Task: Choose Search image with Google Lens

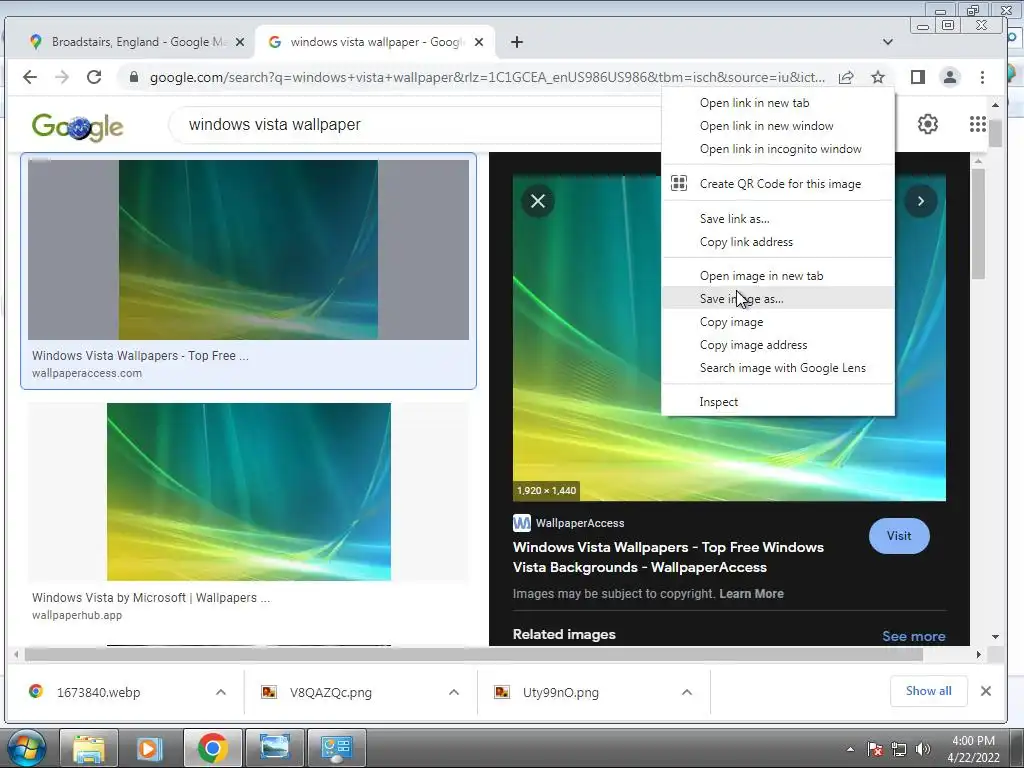Action: point(778,368)
